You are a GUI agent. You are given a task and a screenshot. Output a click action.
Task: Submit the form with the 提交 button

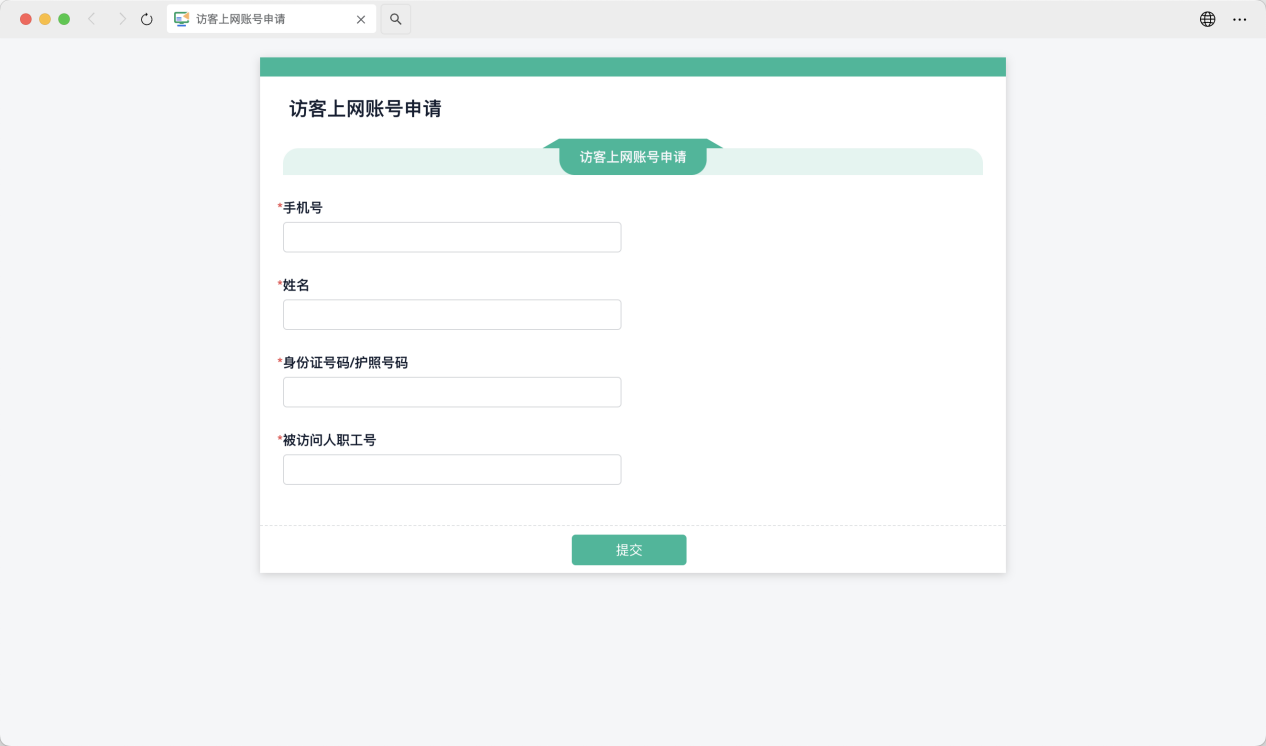[x=628, y=549]
